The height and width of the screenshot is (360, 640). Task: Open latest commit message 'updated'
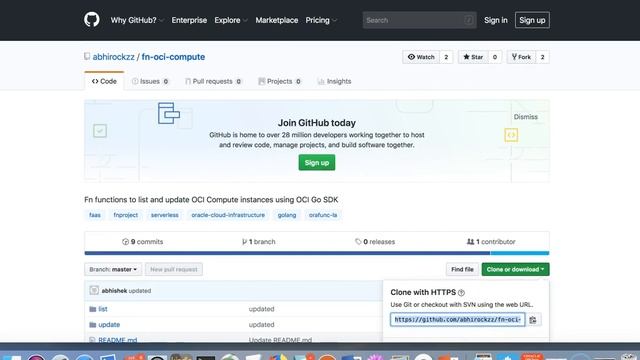tap(140, 291)
